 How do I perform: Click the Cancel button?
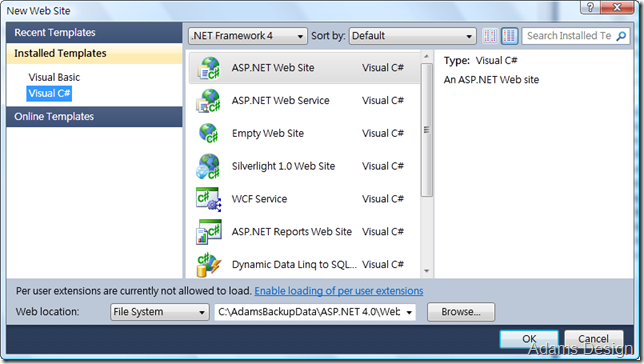(593, 339)
